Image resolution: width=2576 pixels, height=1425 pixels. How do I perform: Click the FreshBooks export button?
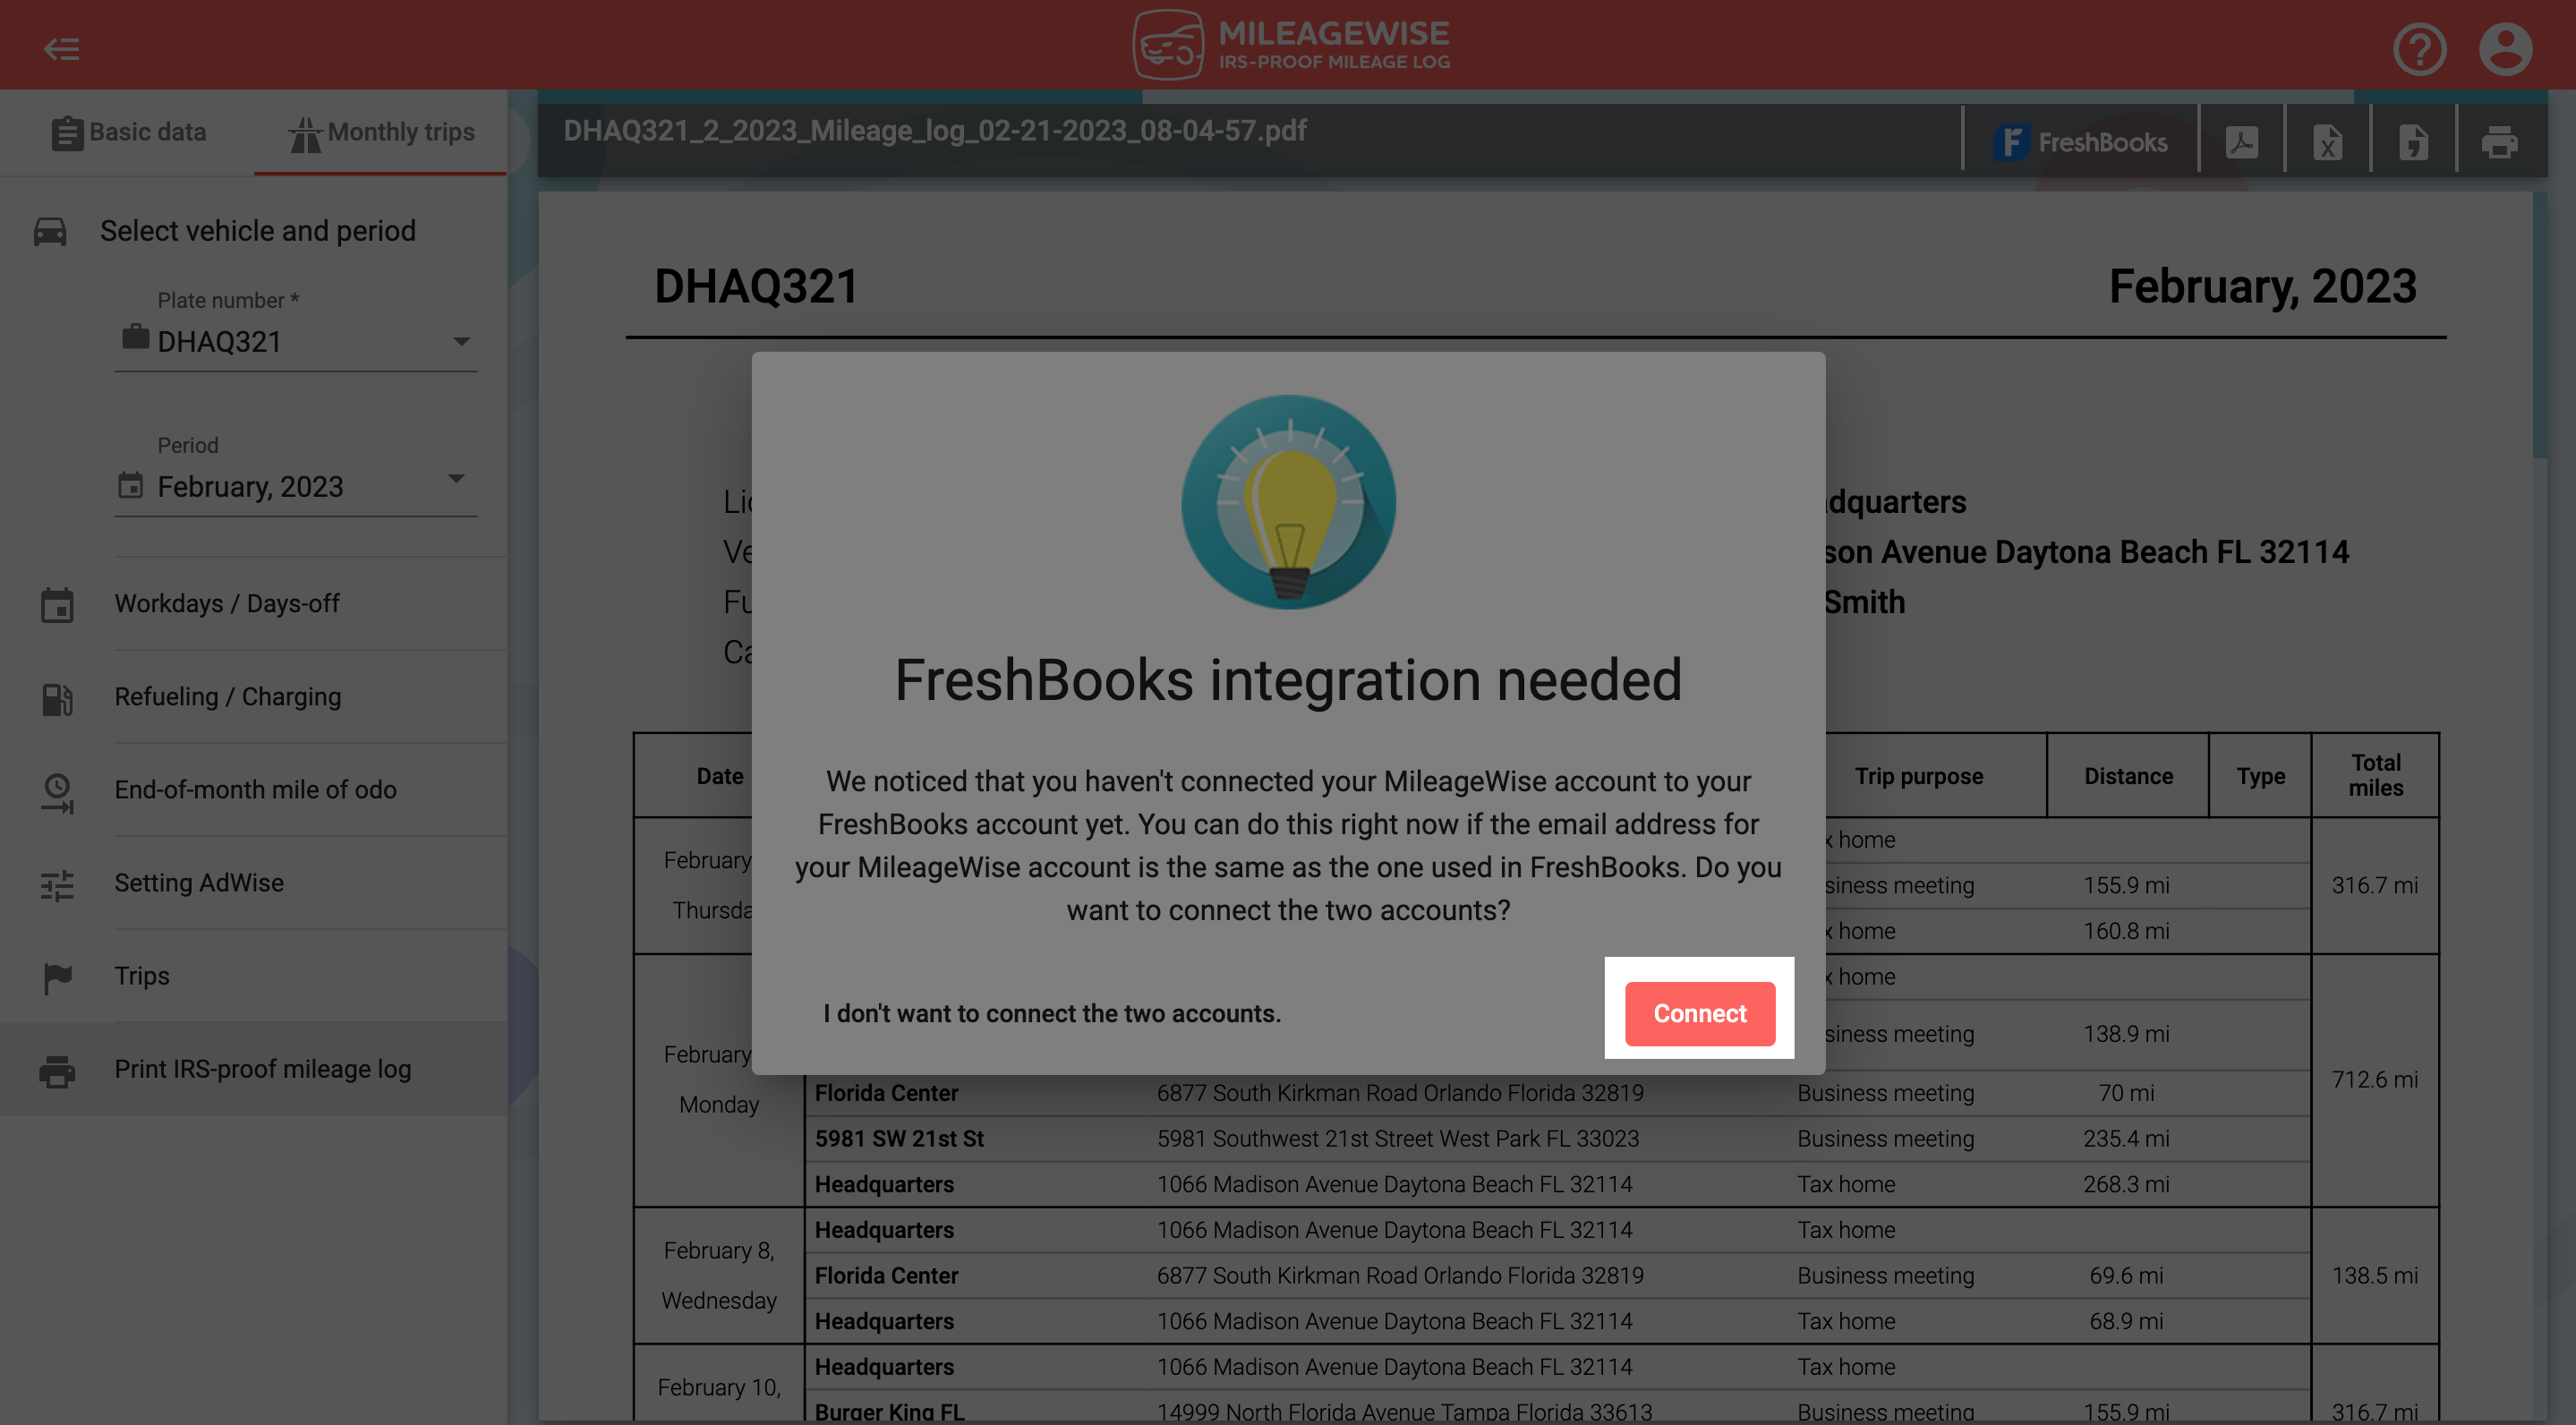(x=2080, y=142)
